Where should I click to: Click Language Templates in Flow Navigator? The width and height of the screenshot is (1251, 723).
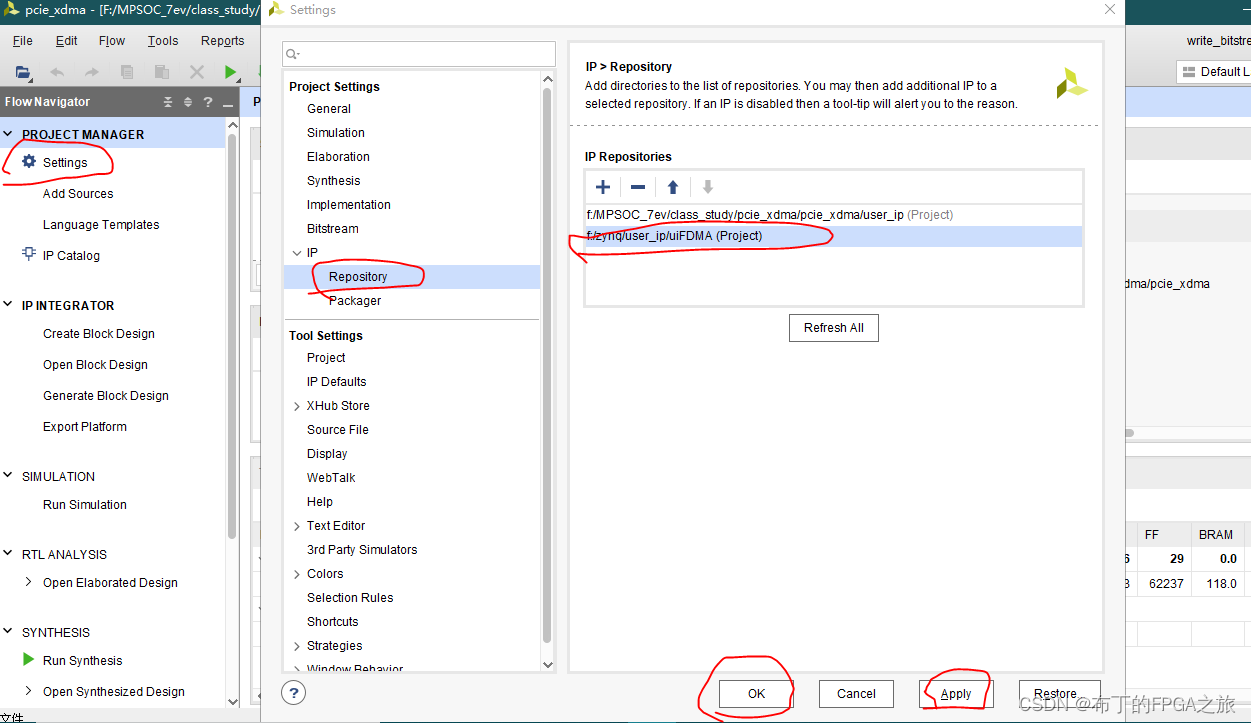pos(101,225)
